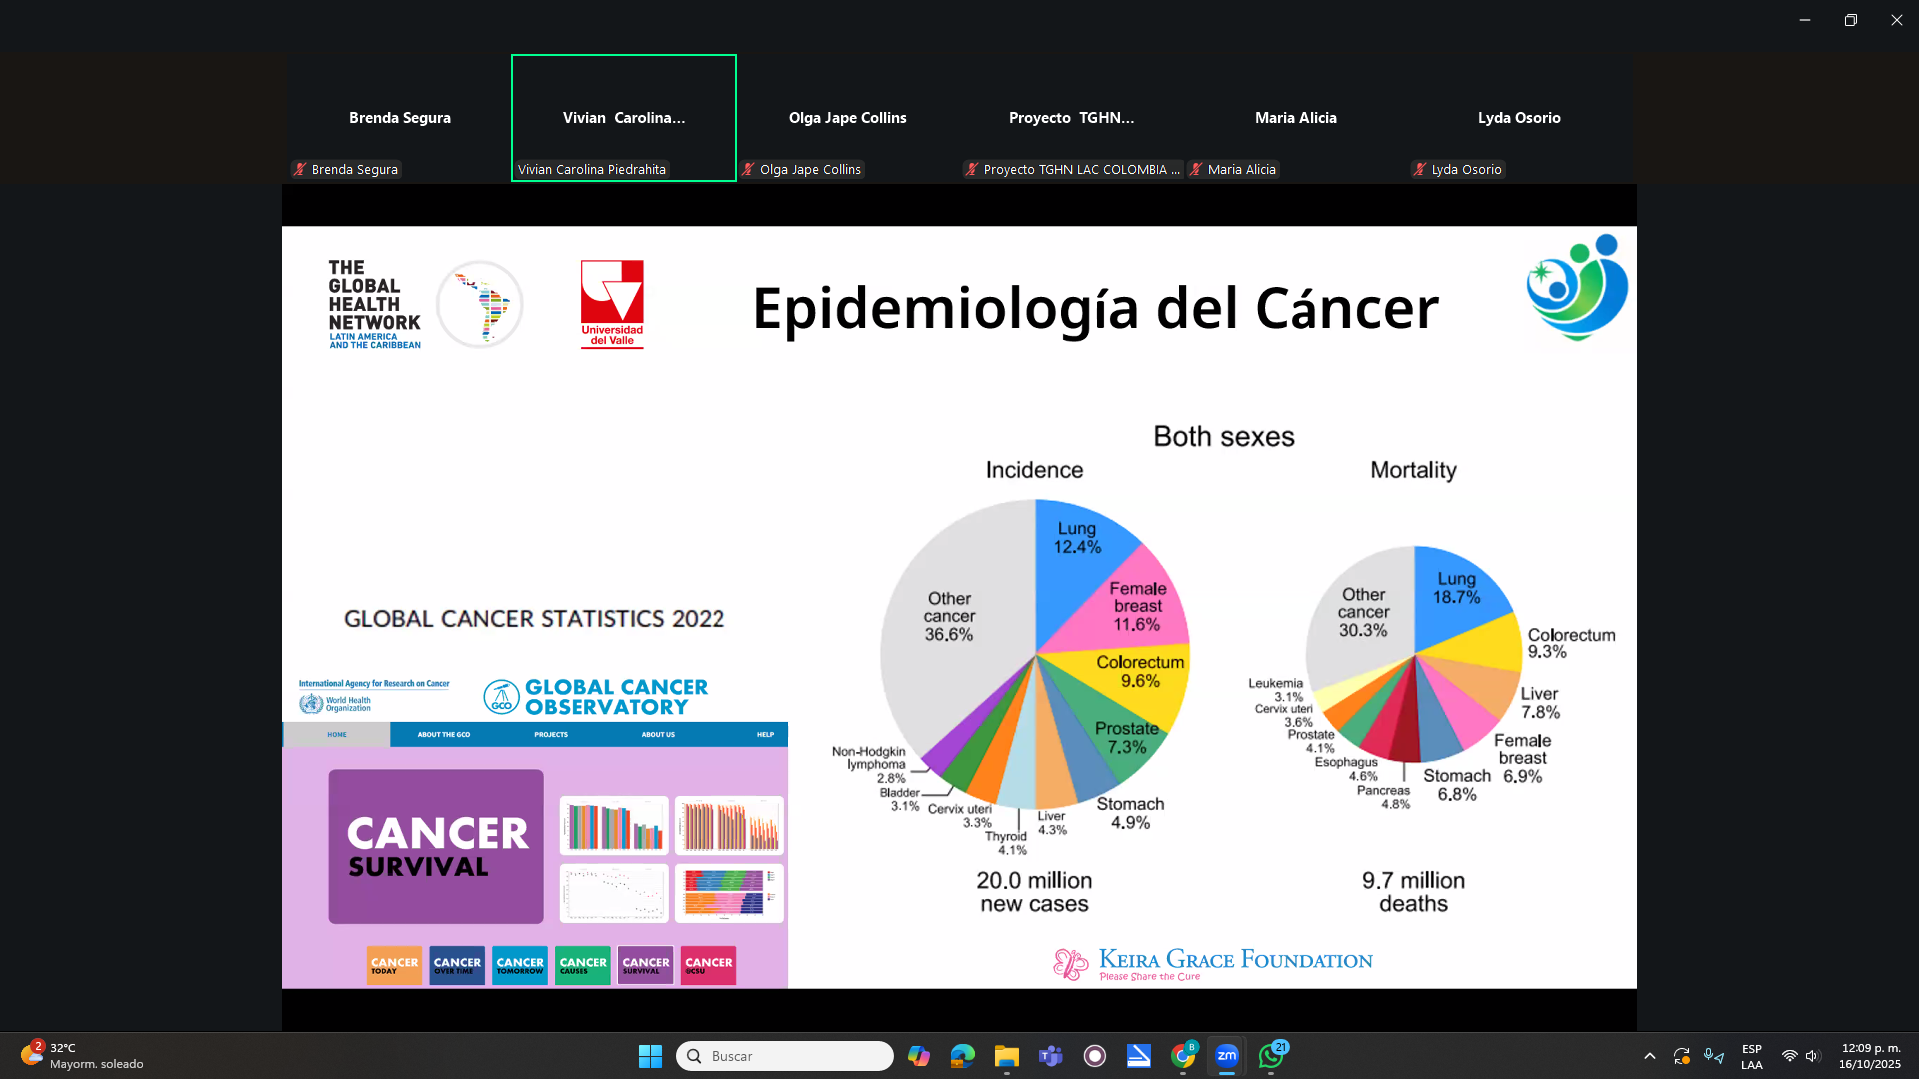Open the Windows Start menu

pyautogui.click(x=650, y=1056)
